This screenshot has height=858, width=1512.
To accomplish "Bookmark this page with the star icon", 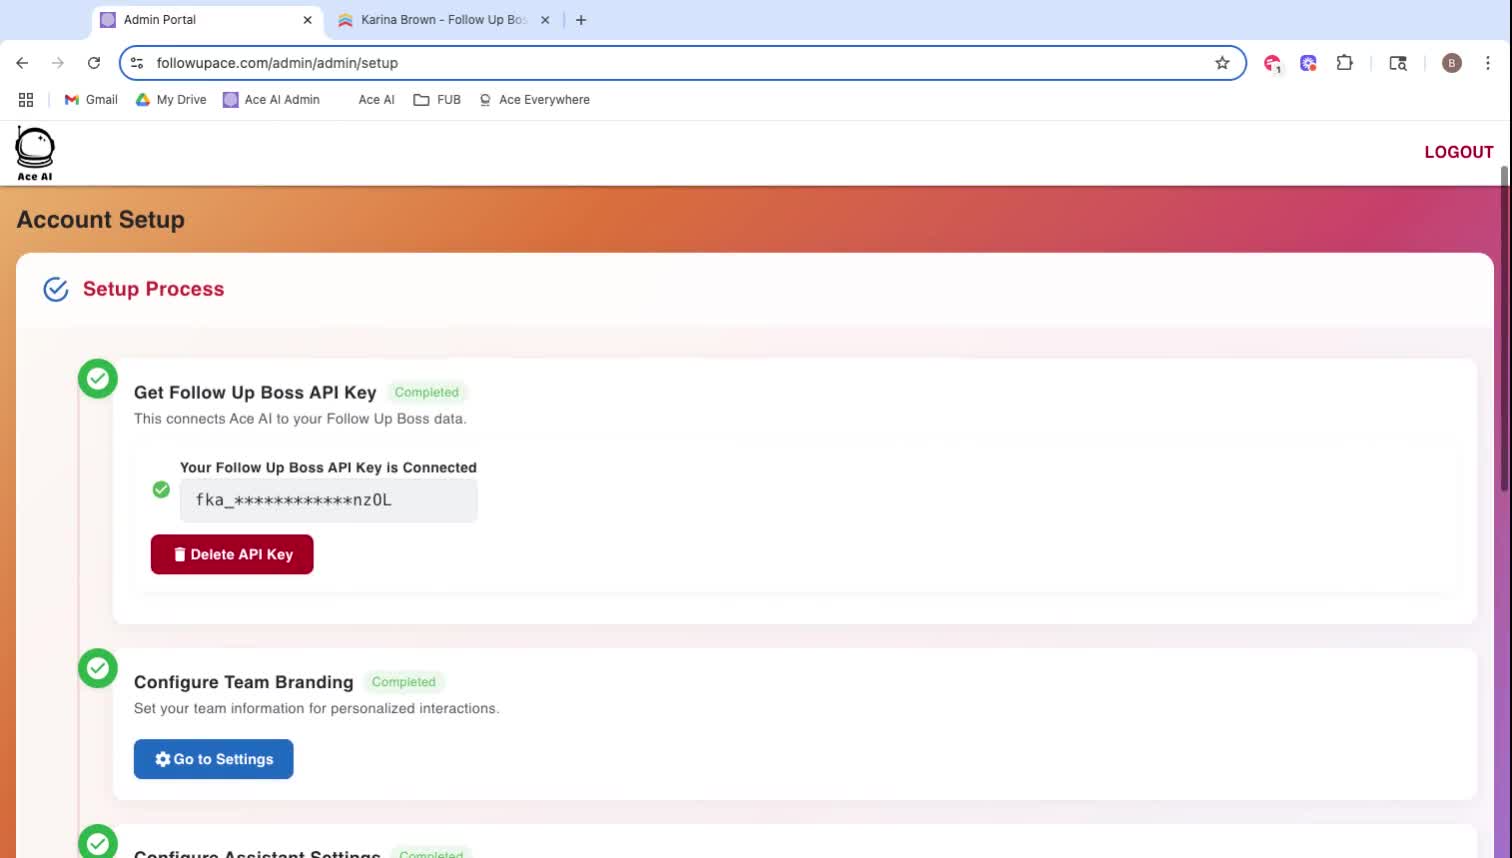I will (1222, 63).
